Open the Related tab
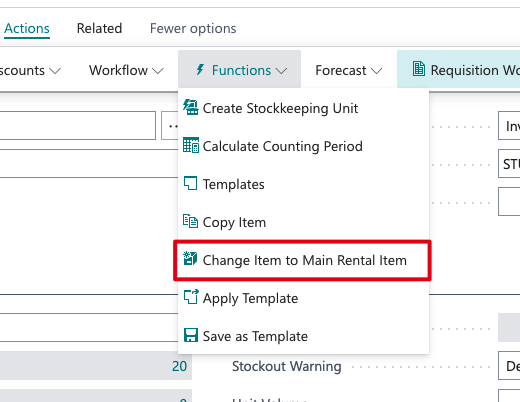The width and height of the screenshot is (520, 402). click(x=99, y=28)
